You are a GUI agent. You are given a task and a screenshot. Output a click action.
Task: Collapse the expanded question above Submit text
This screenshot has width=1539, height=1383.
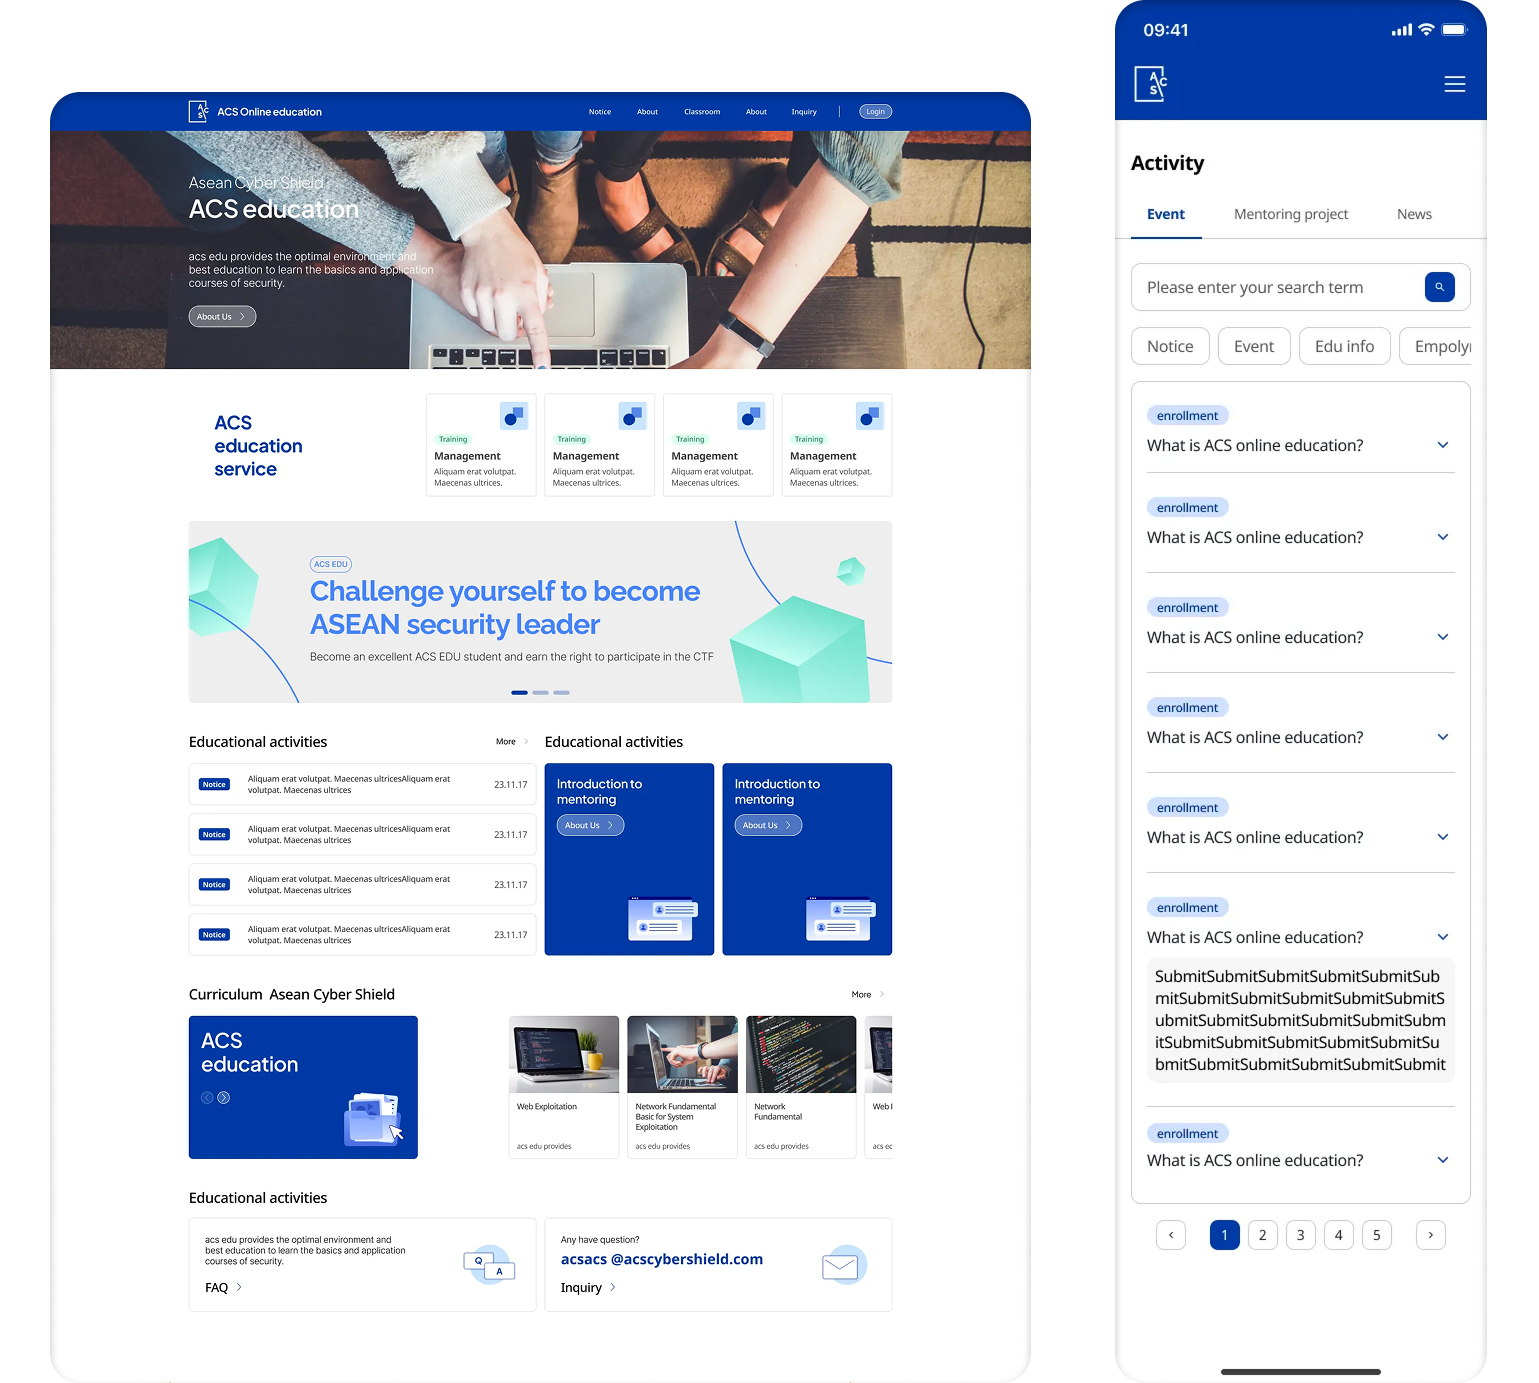coord(1442,937)
